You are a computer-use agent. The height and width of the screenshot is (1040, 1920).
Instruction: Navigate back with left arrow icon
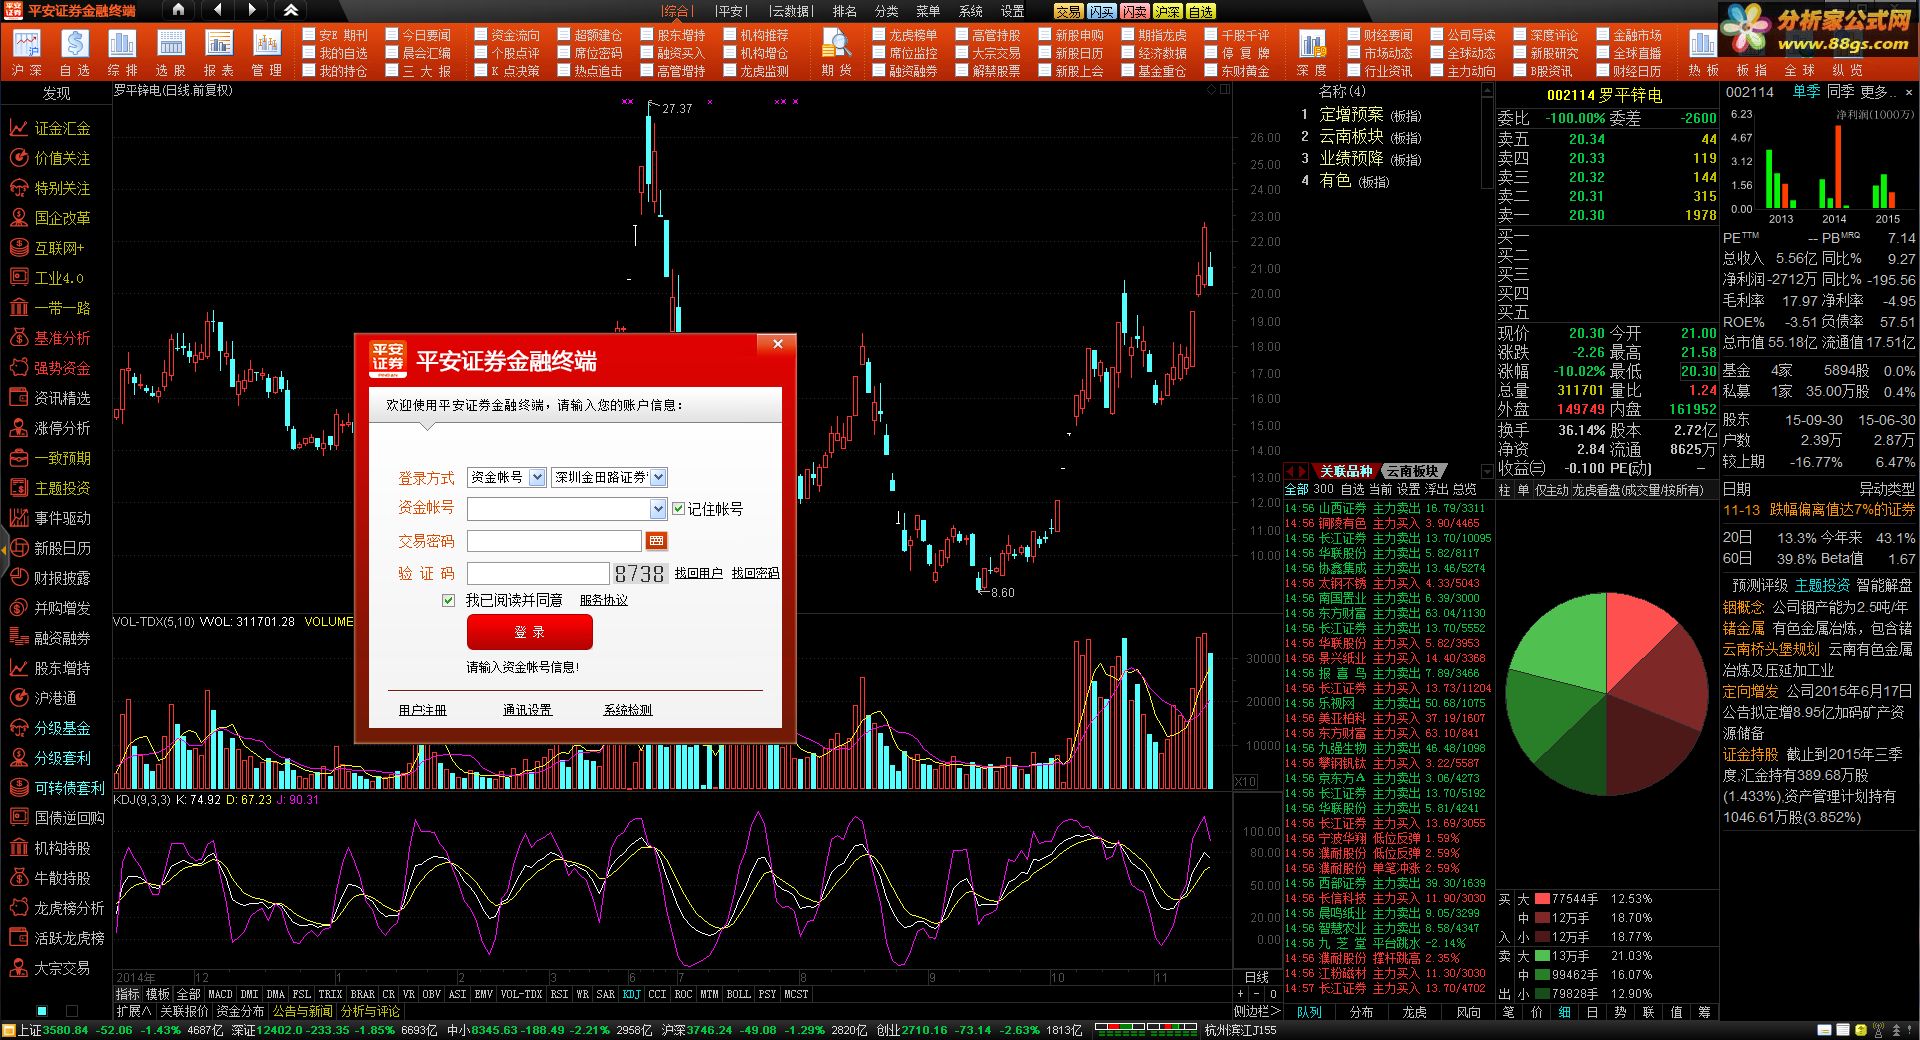point(218,10)
